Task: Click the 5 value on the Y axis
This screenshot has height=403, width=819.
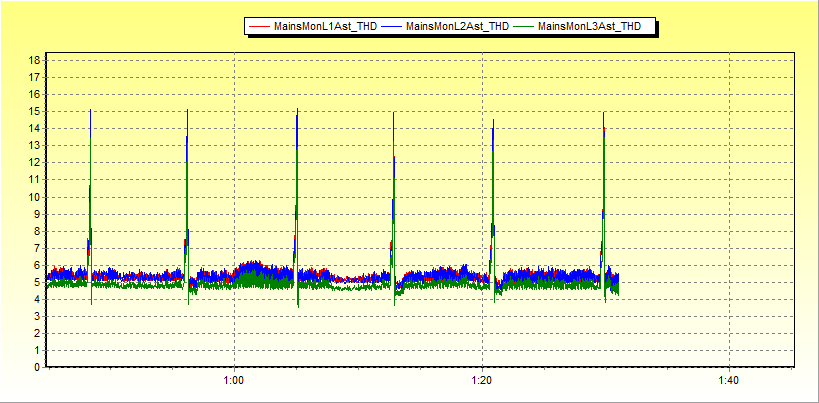Action: pos(37,282)
